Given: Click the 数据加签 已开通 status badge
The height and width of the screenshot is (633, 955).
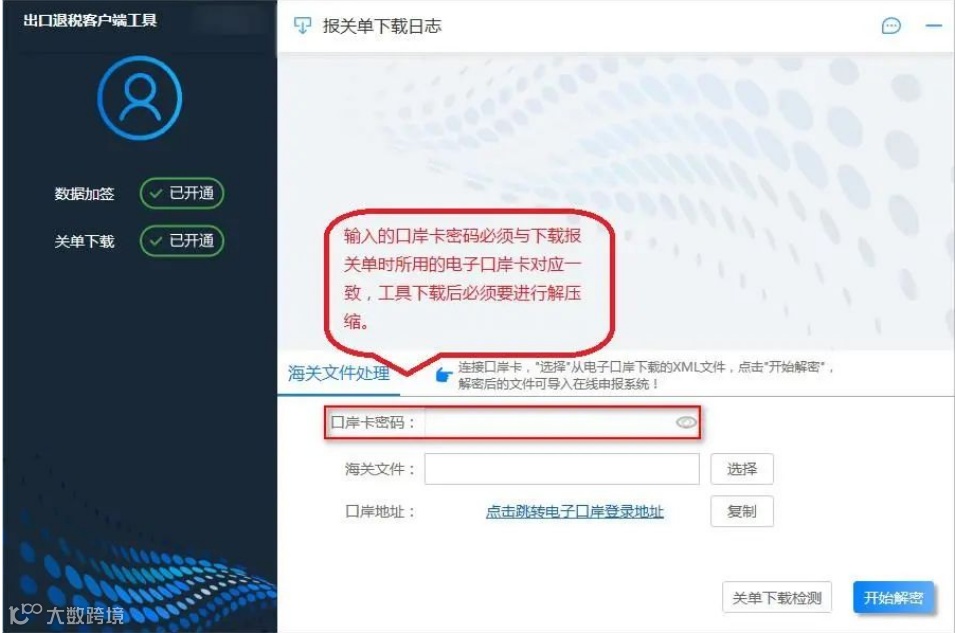Looking at the screenshot, I should click(182, 193).
